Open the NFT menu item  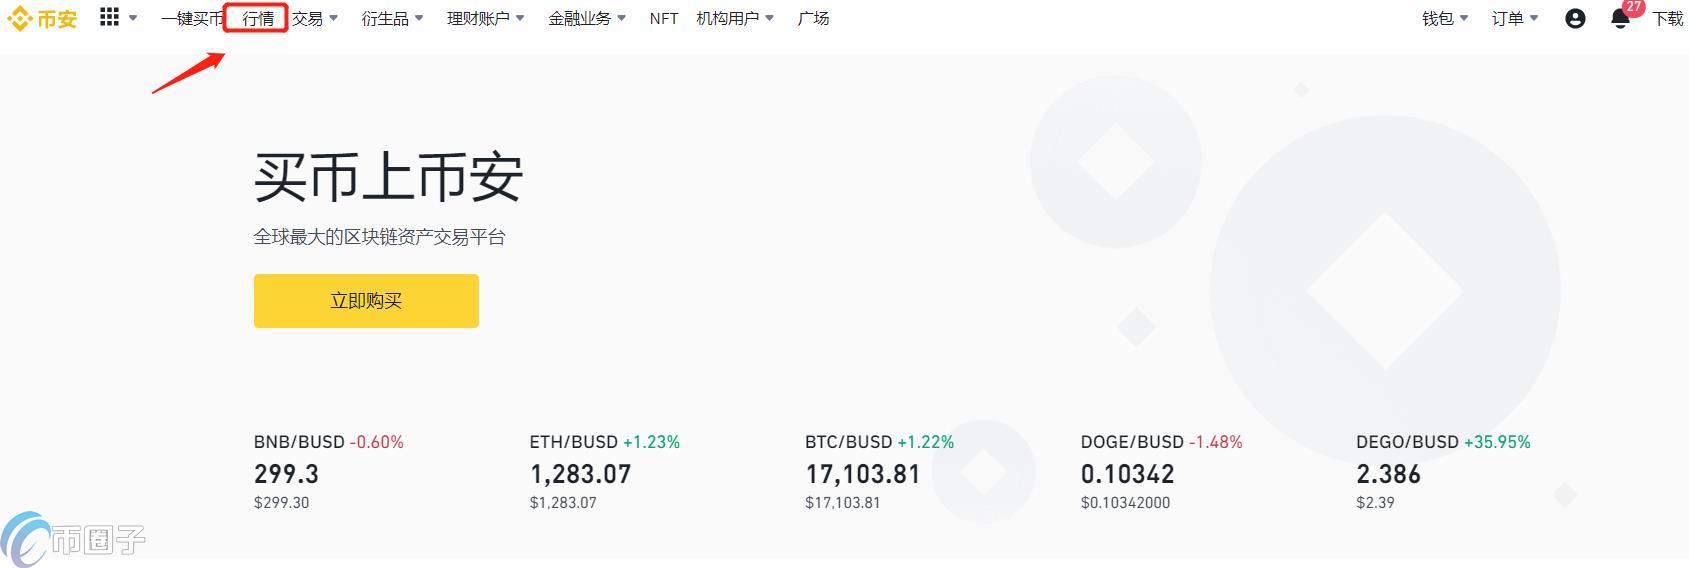click(x=663, y=19)
